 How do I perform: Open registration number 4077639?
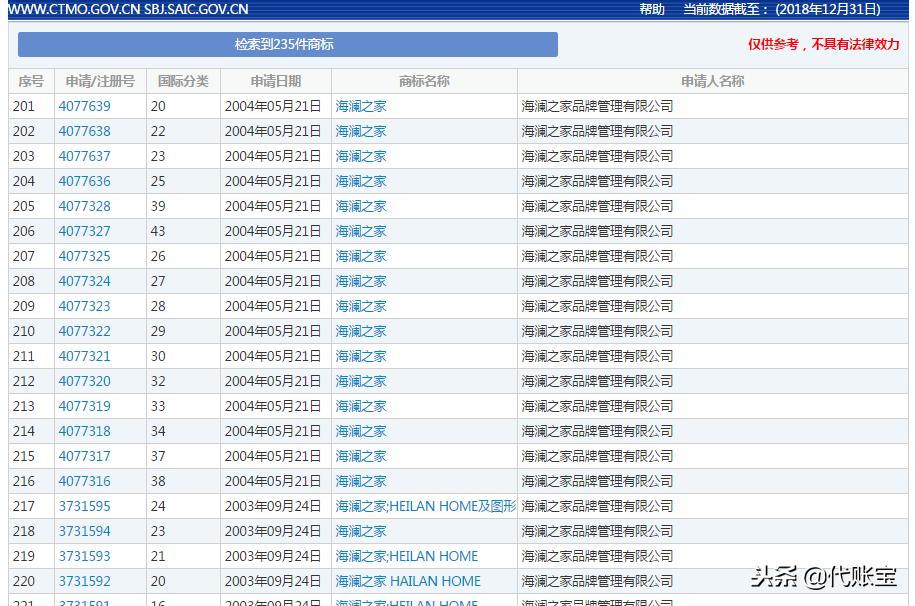84,106
